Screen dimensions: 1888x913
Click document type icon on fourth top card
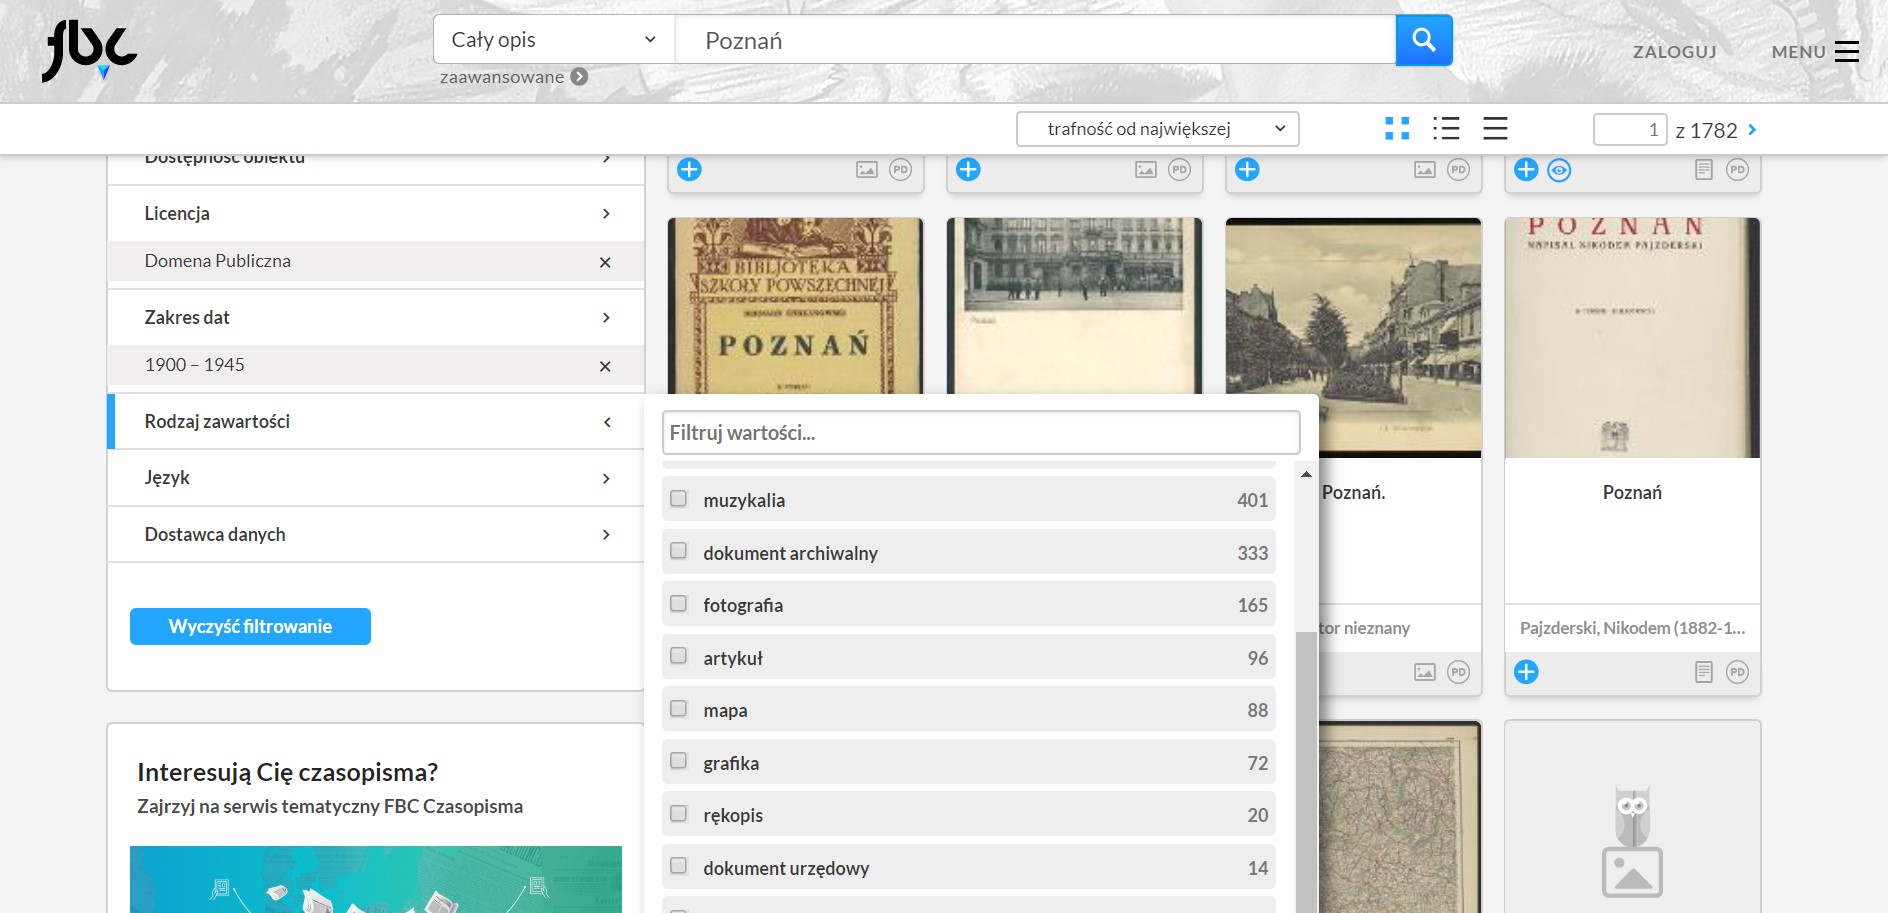pos(1704,170)
